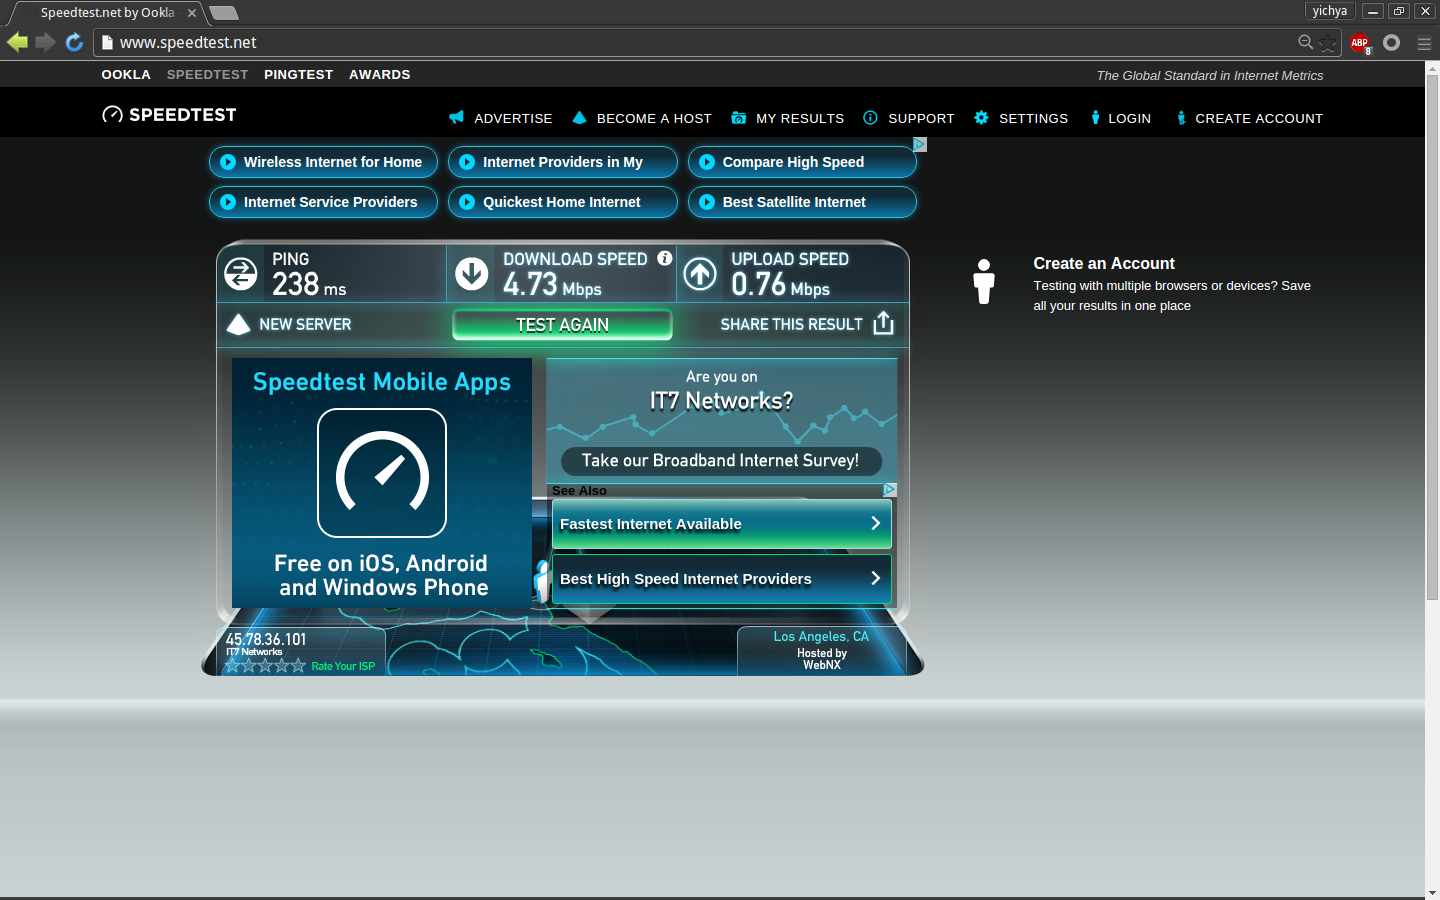Open Internet Service Providers ad
1440x900 pixels.
pos(323,202)
